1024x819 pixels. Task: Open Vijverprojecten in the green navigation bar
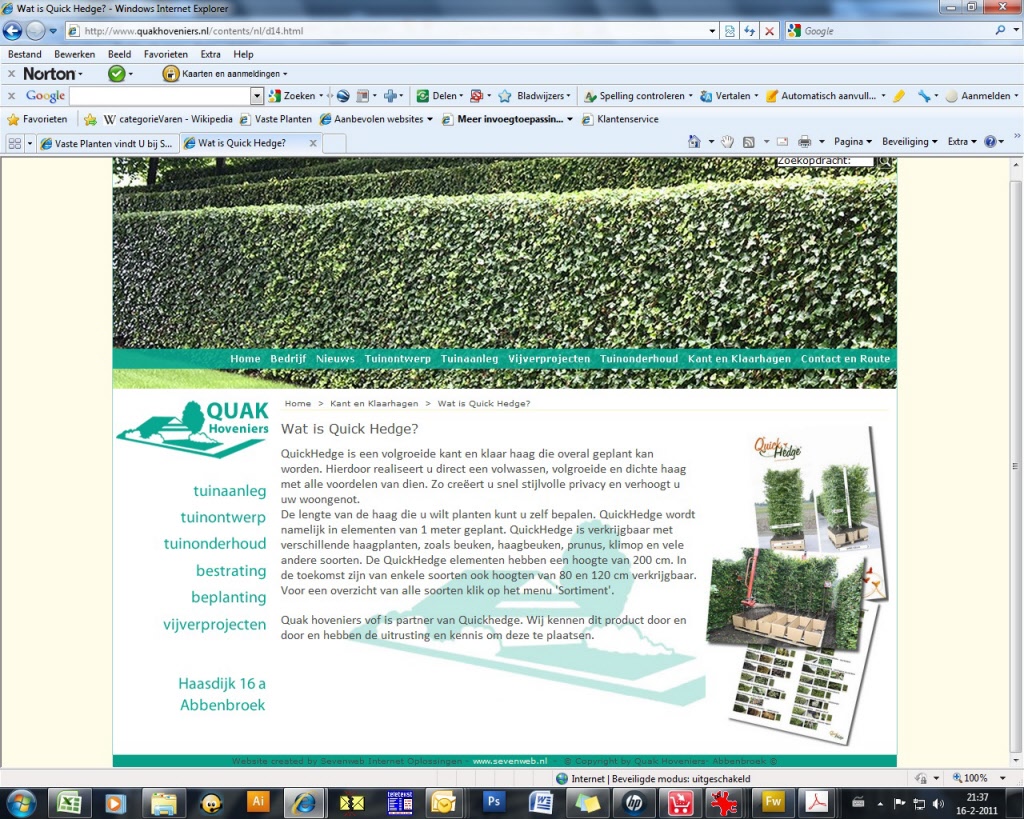[x=549, y=359]
